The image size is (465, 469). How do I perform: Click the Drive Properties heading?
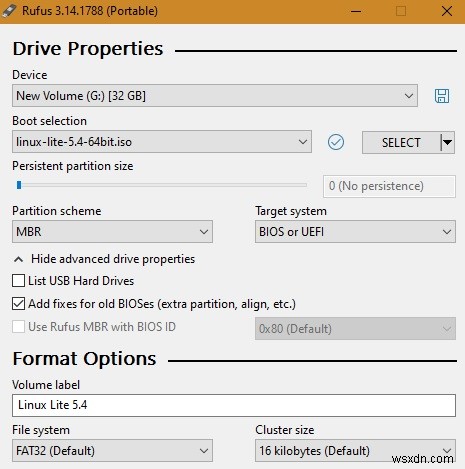click(88, 49)
